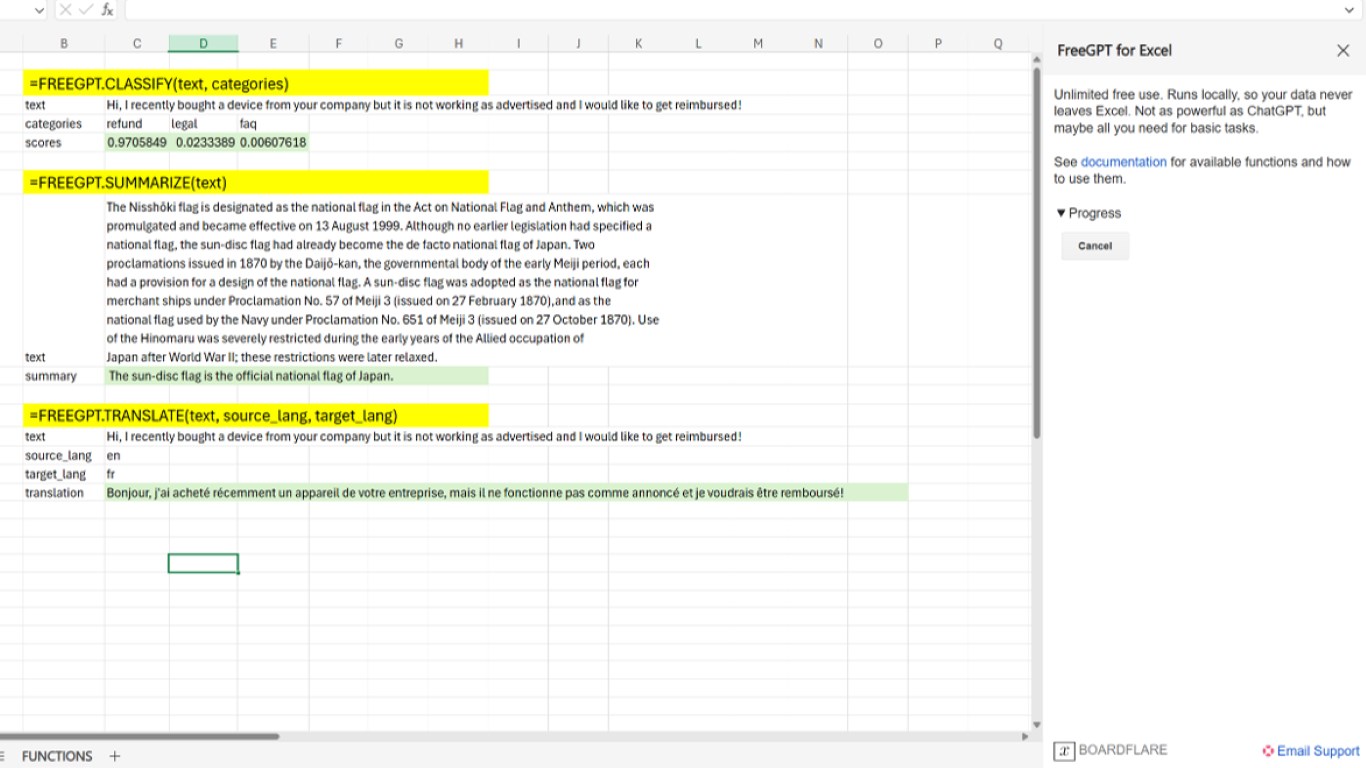Click the vertical scrollbar thumb
1366x768 pixels.
[1036, 253]
